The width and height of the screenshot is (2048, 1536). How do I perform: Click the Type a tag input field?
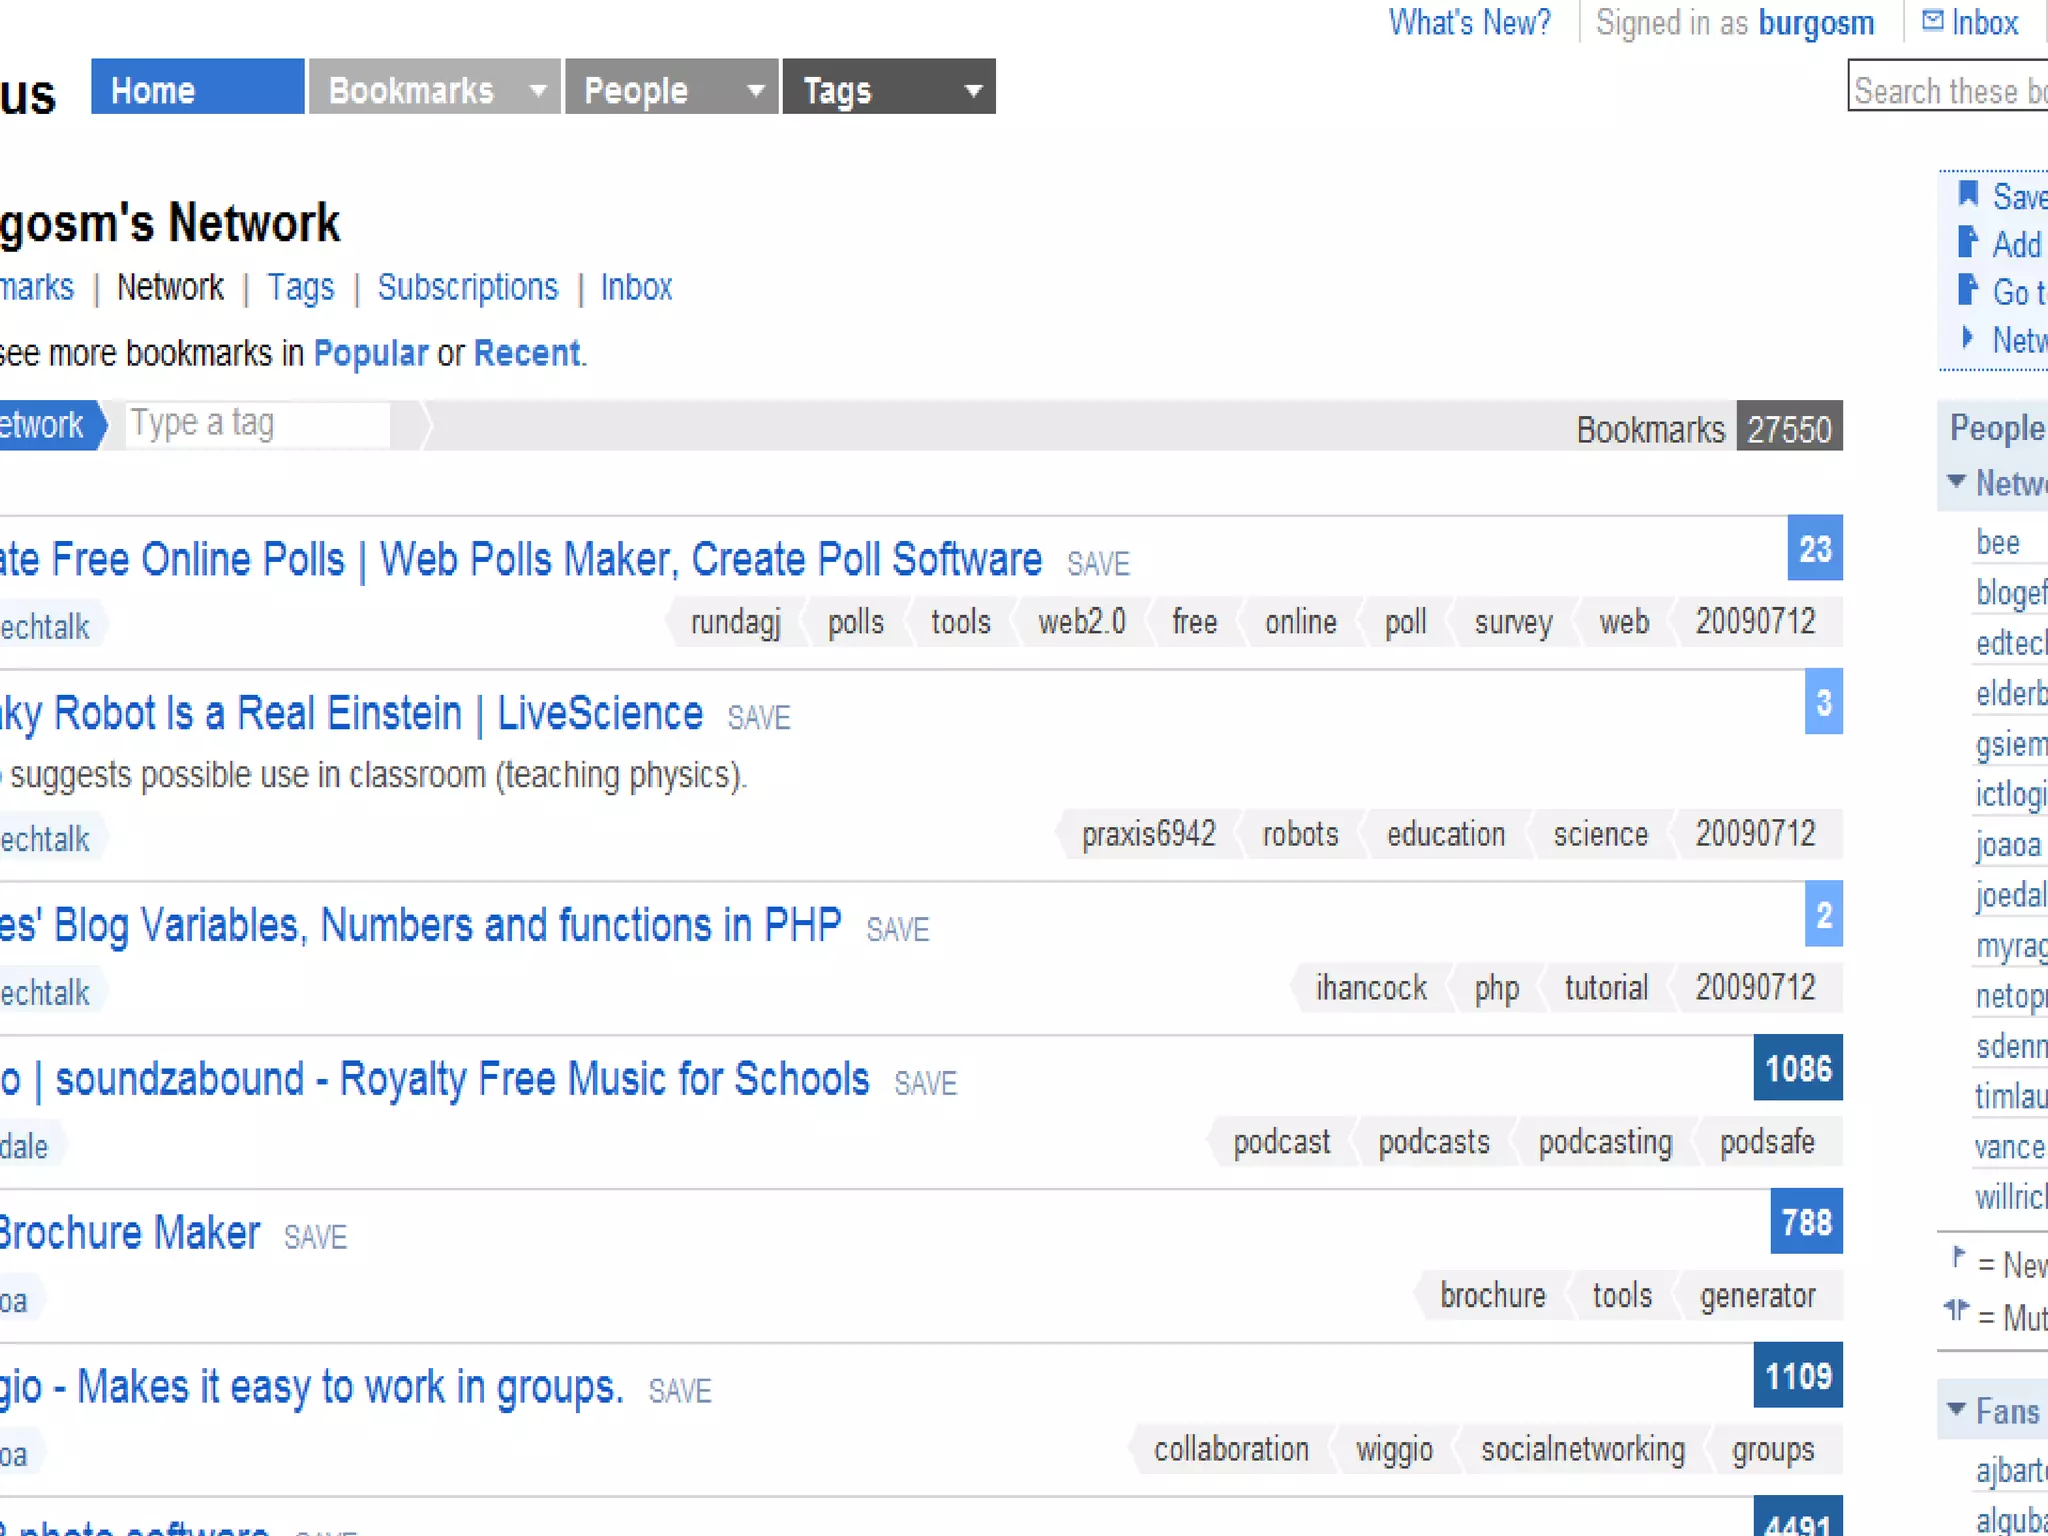[x=257, y=424]
